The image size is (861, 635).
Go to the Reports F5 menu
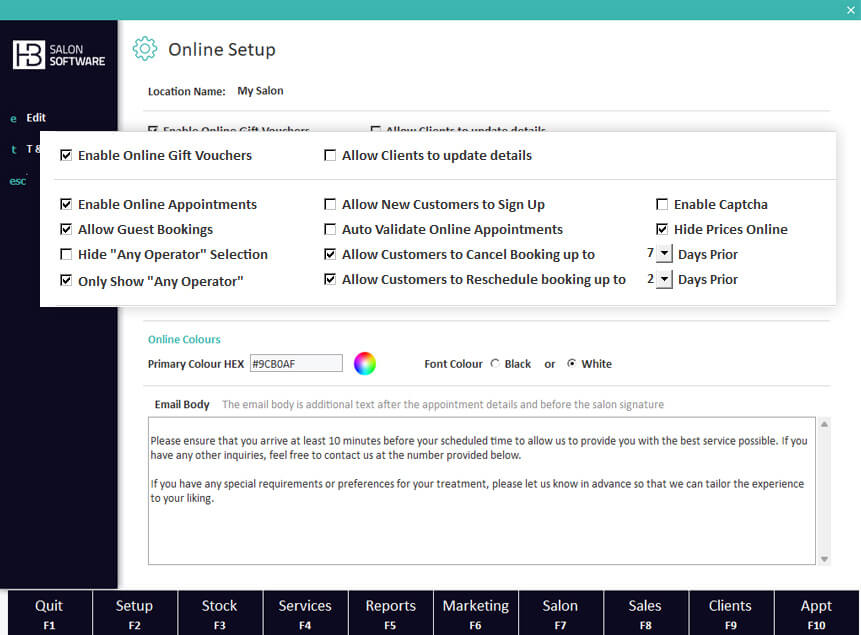390,612
